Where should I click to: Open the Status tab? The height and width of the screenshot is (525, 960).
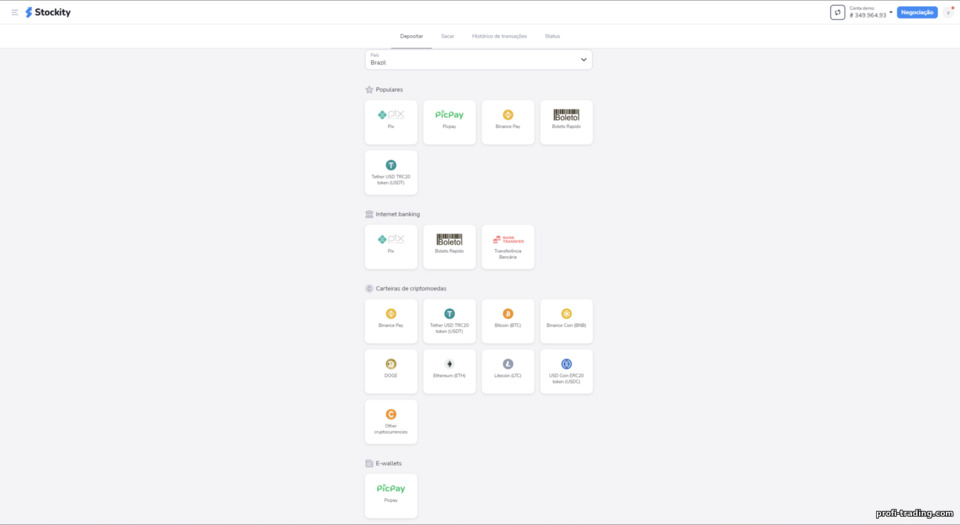coord(552,36)
